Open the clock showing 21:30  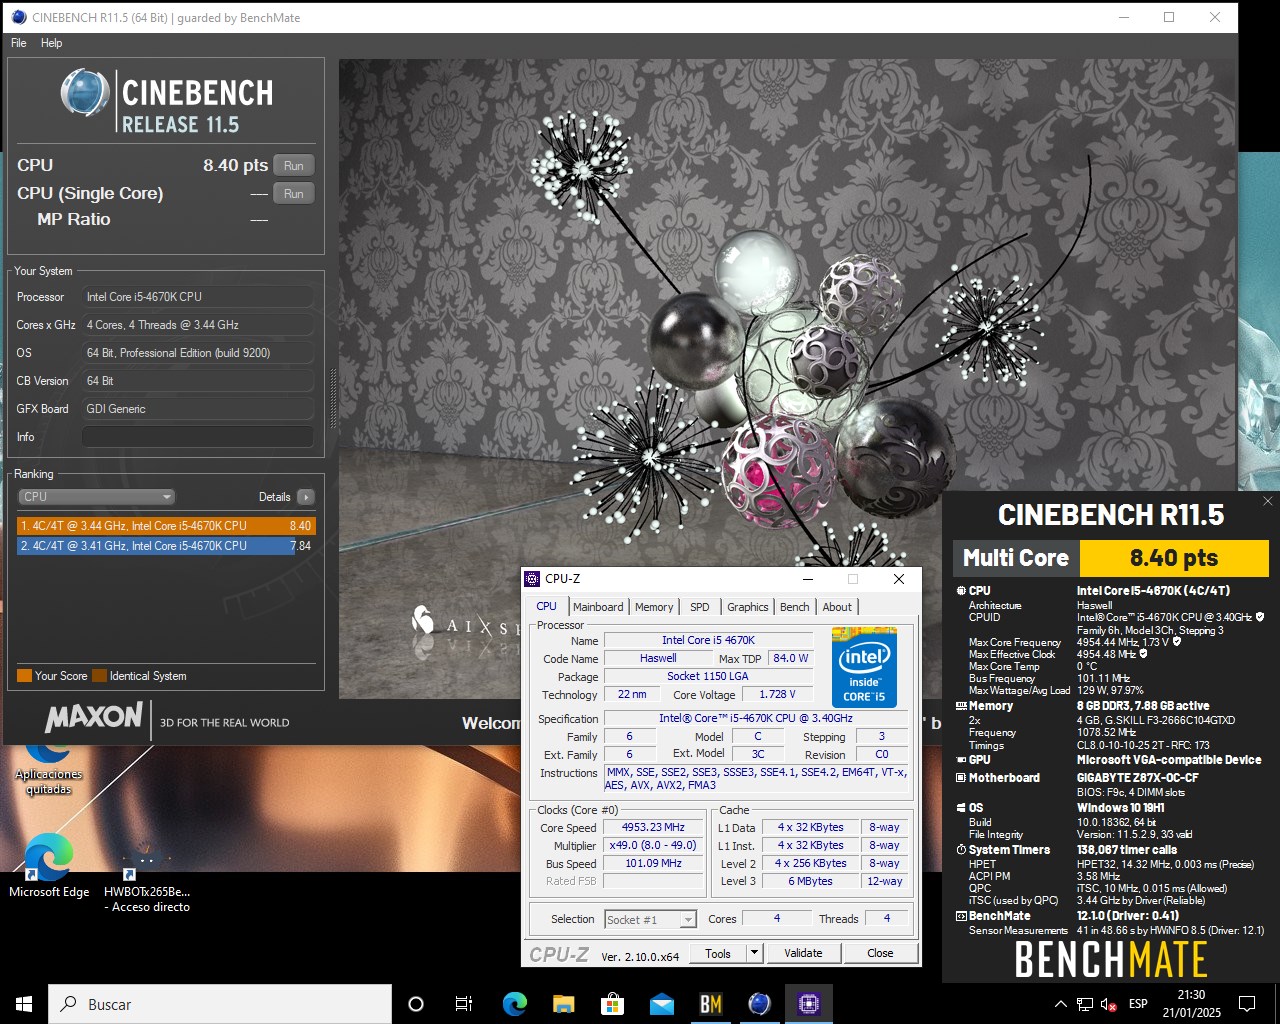[1191, 1004]
